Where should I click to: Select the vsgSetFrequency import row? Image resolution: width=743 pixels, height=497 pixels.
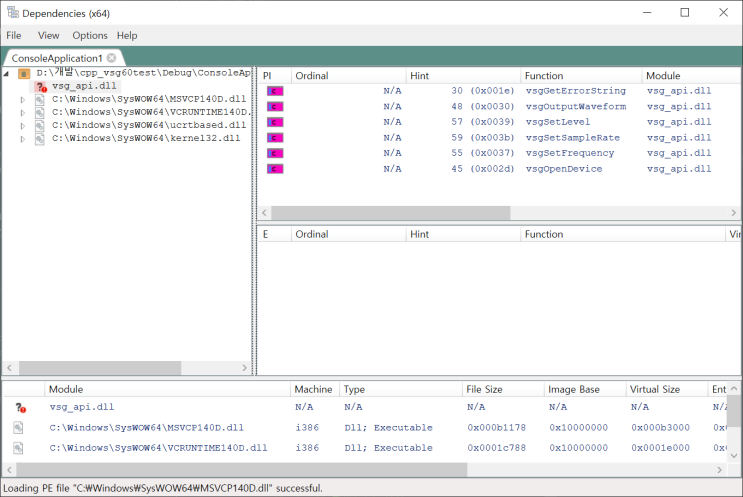pyautogui.click(x=572, y=153)
